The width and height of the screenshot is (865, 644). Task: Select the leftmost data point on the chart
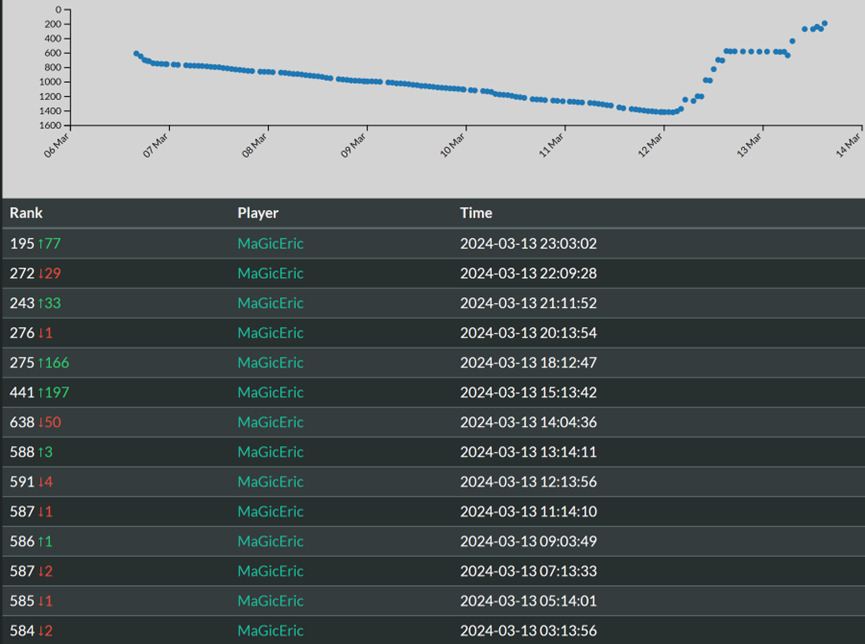tap(136, 54)
